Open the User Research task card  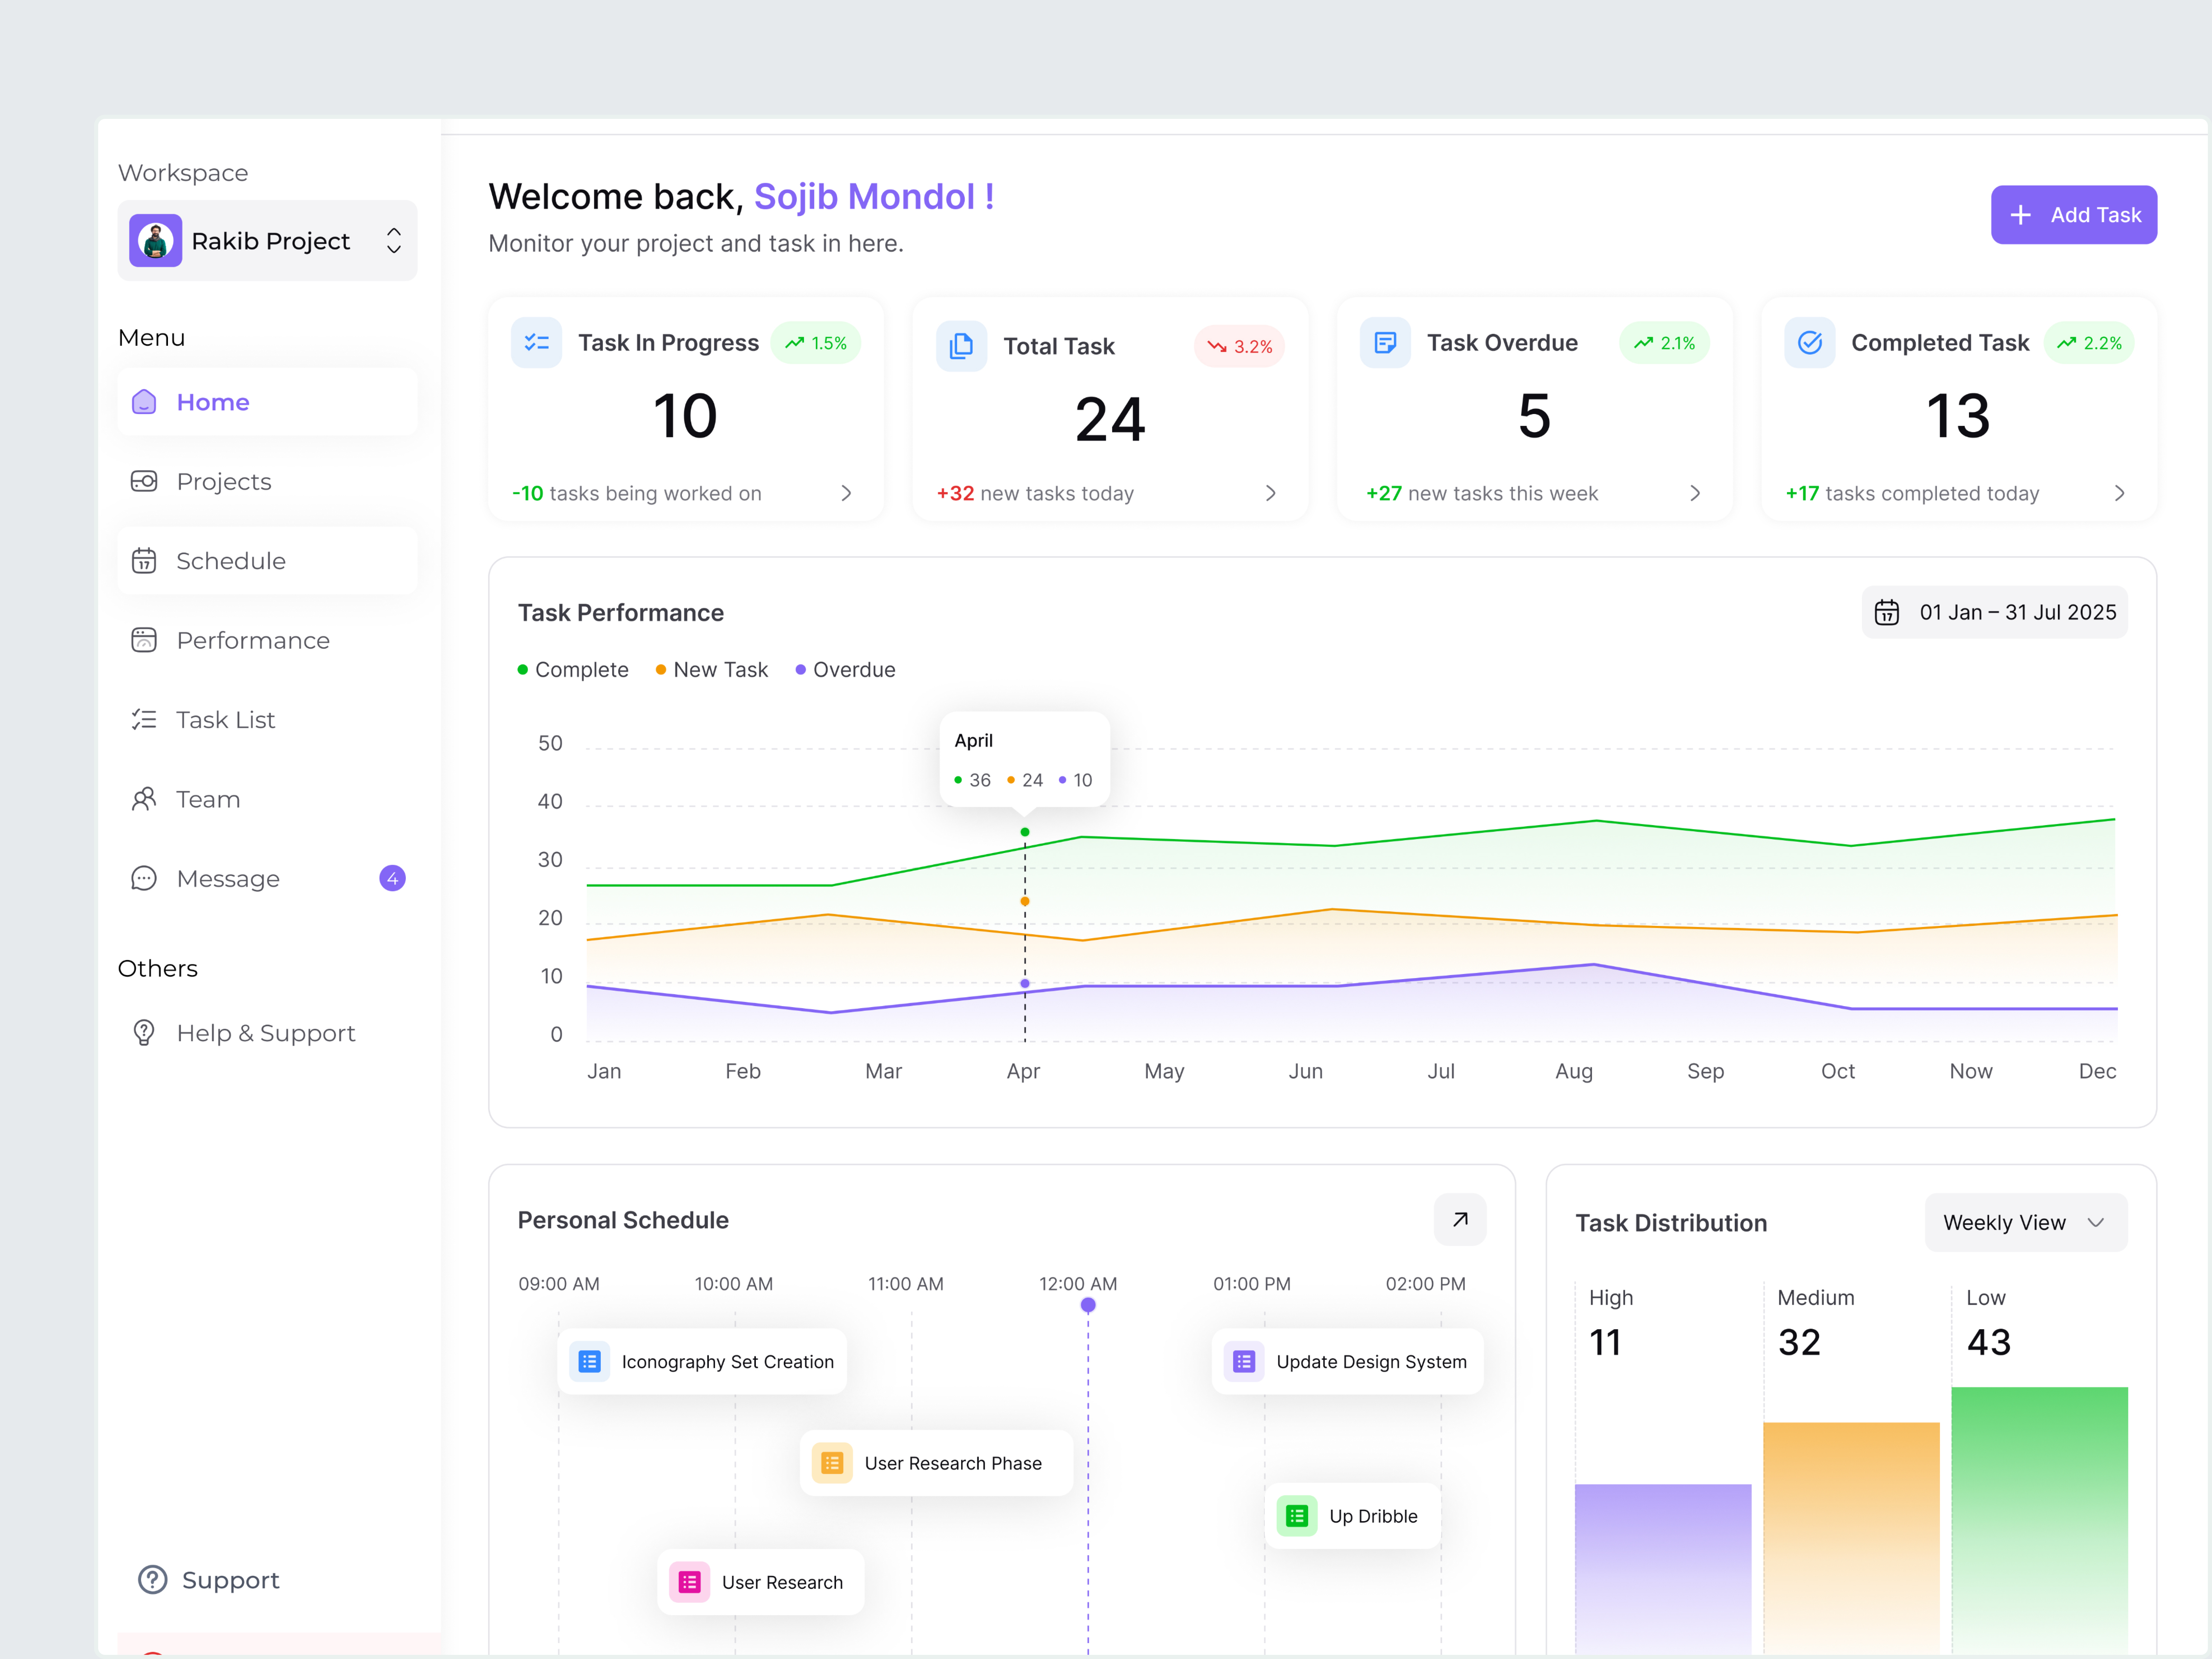pyautogui.click(x=761, y=1582)
